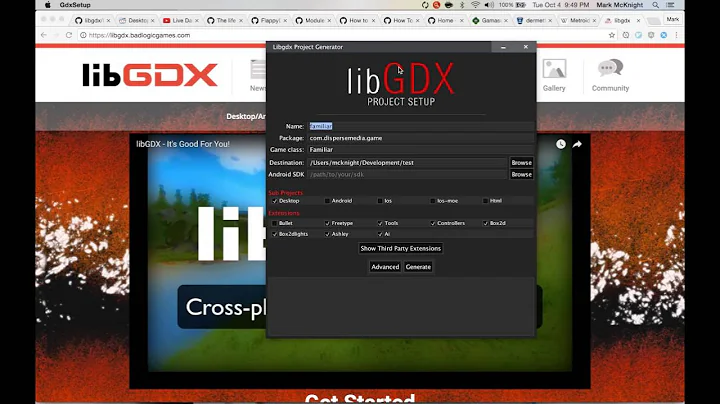This screenshot has height=404, width=720.
Task: Click the shield extension icon in toolbar
Action: click(651, 35)
